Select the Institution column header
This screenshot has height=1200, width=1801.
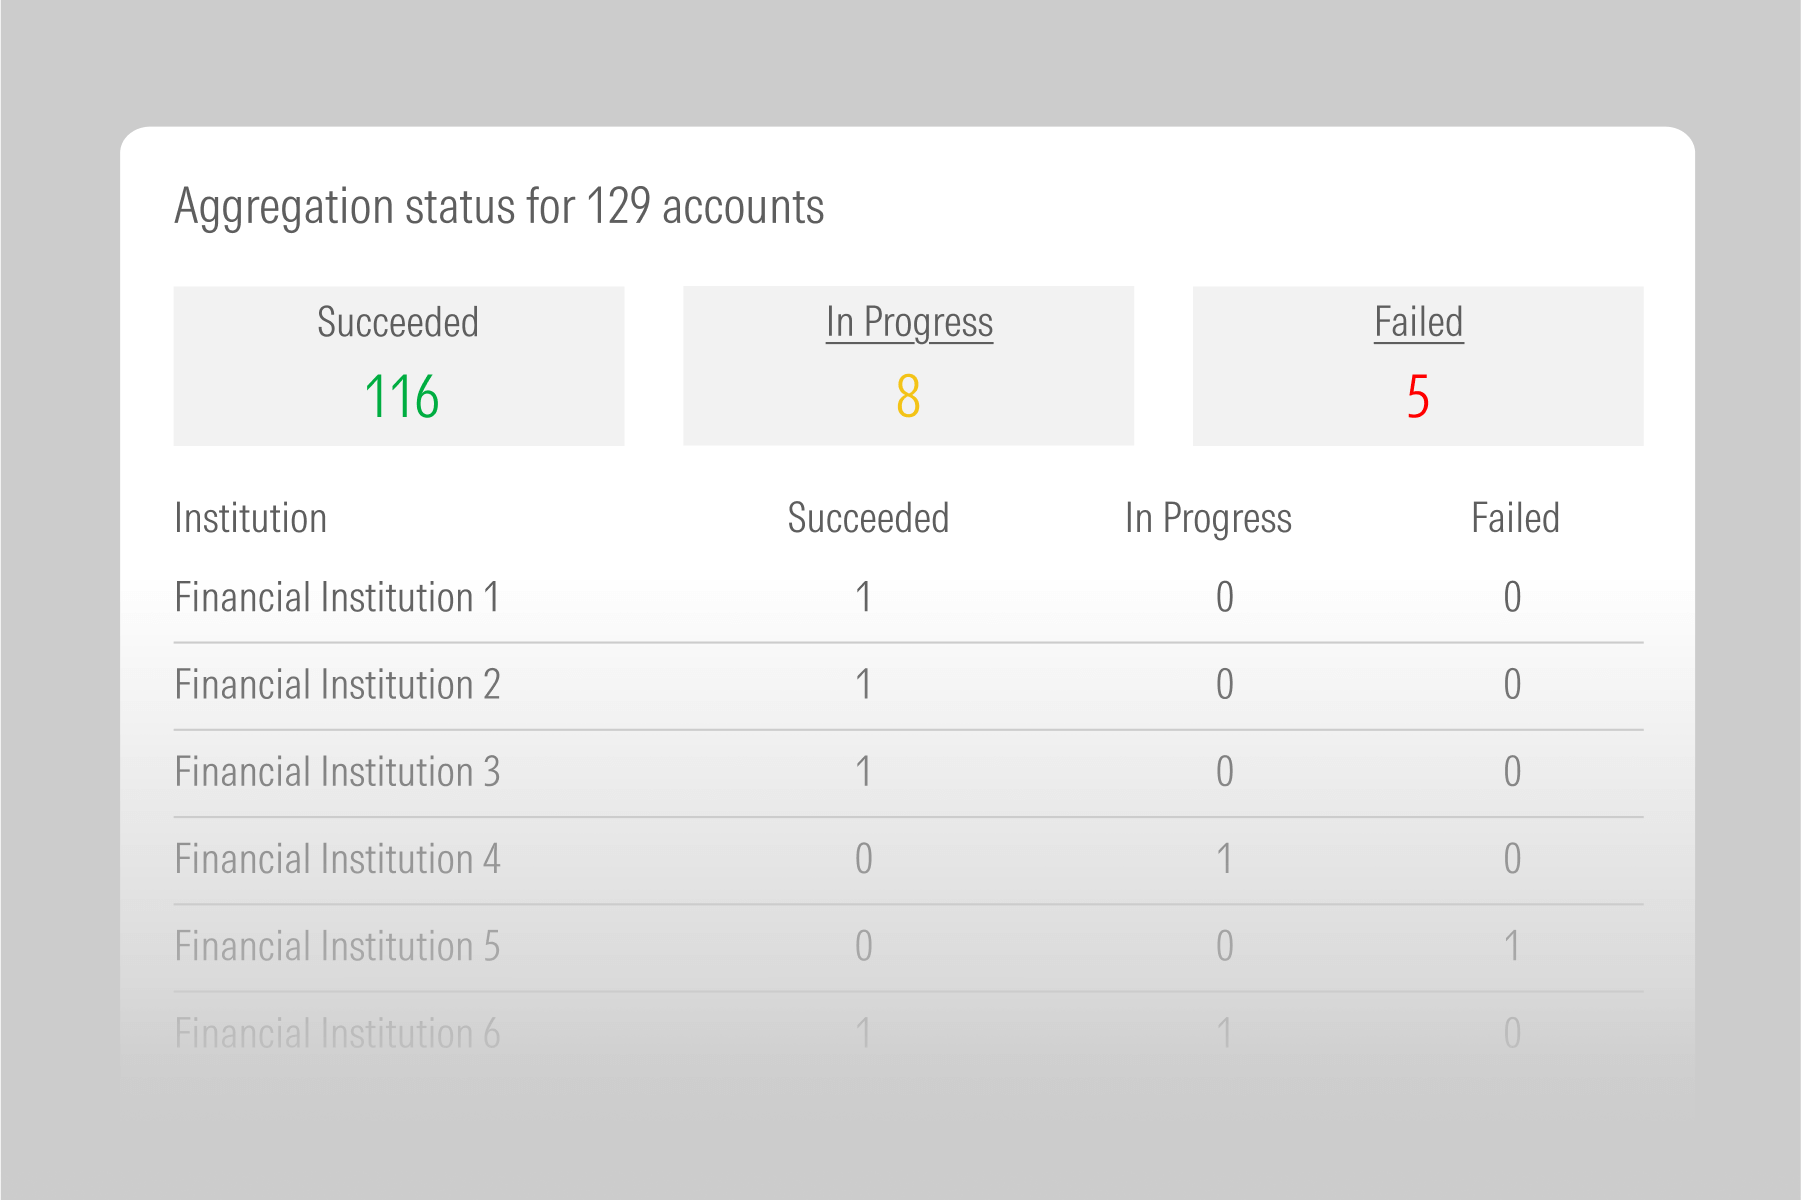[x=250, y=518]
